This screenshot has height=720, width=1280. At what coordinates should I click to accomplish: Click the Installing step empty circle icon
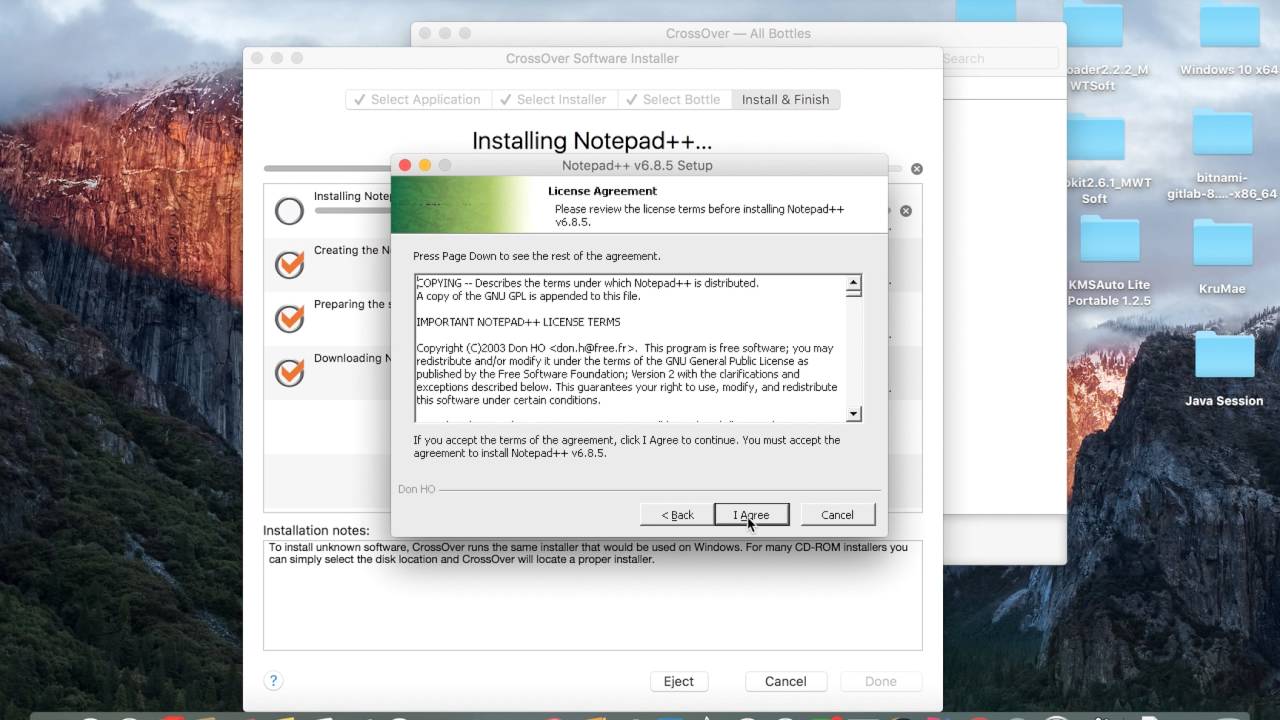[289, 211]
